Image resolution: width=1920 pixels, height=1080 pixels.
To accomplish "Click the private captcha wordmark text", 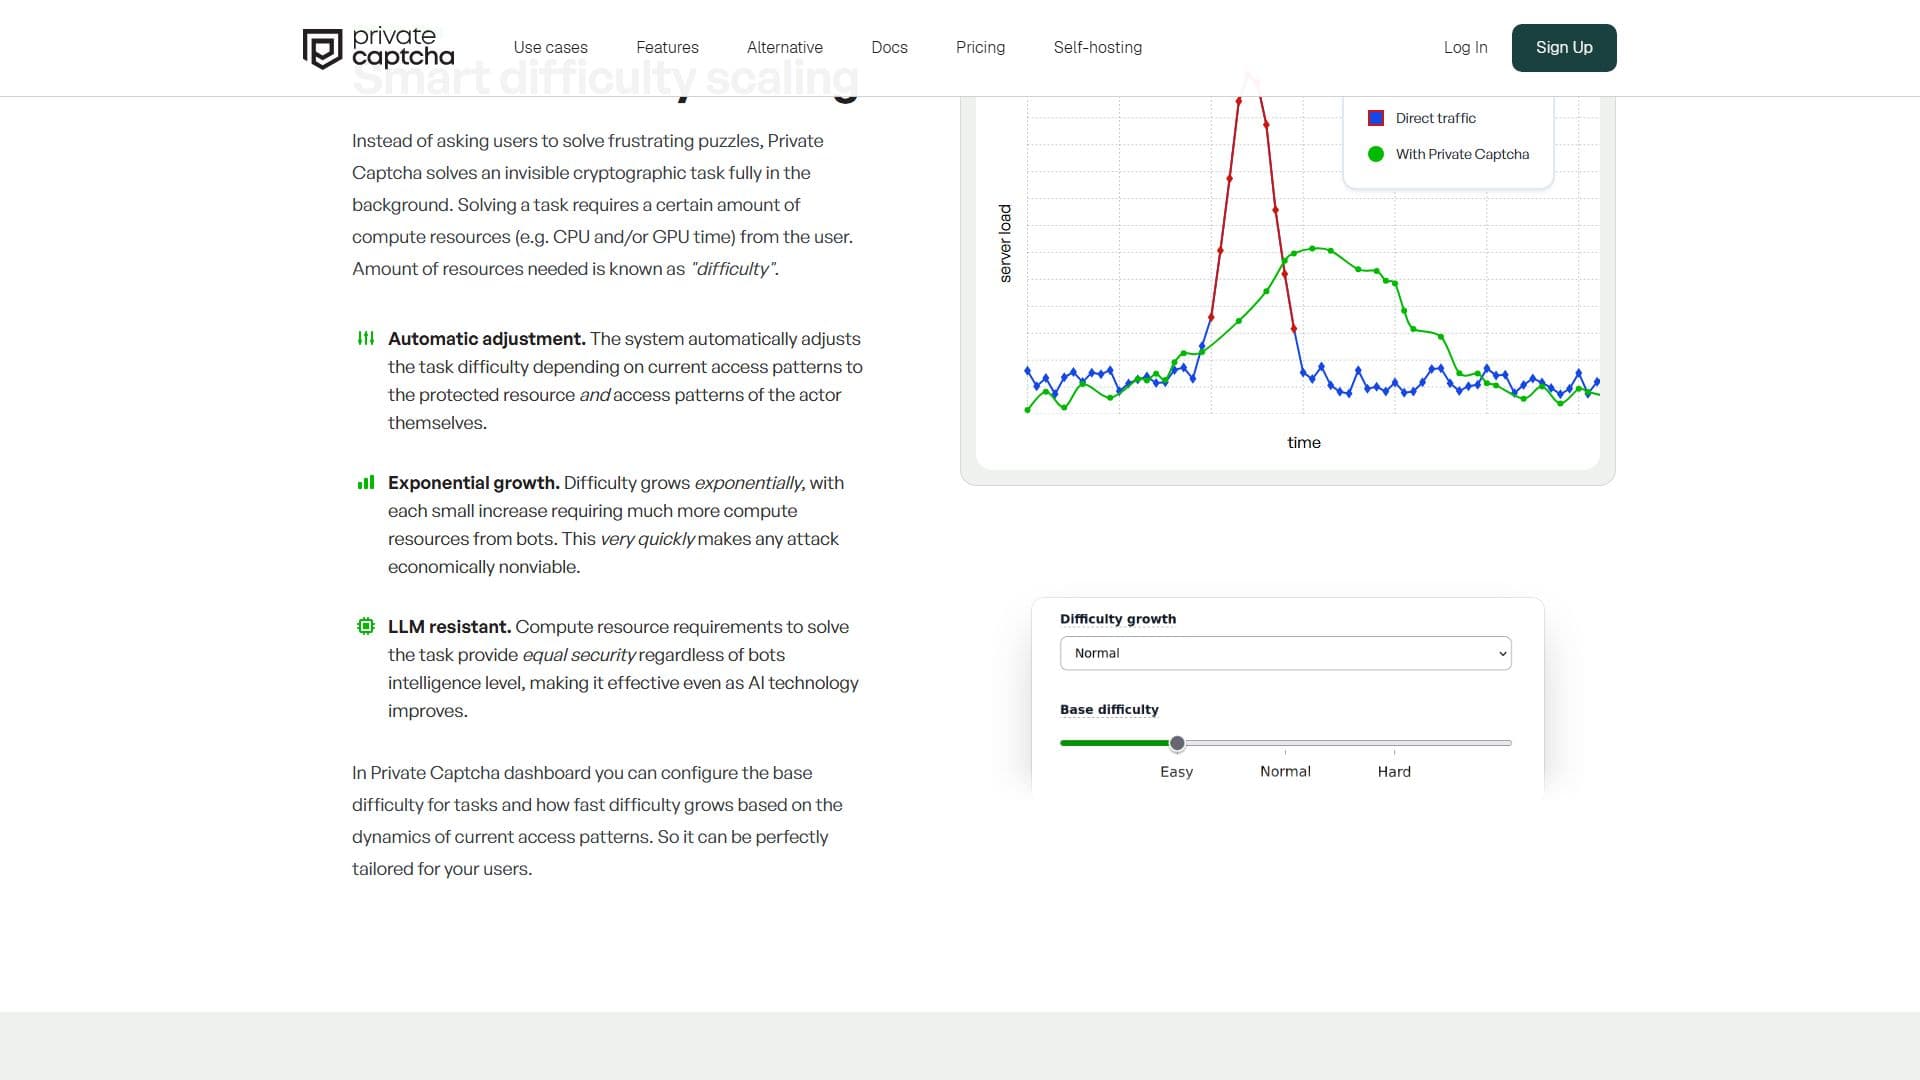I will 403,47.
